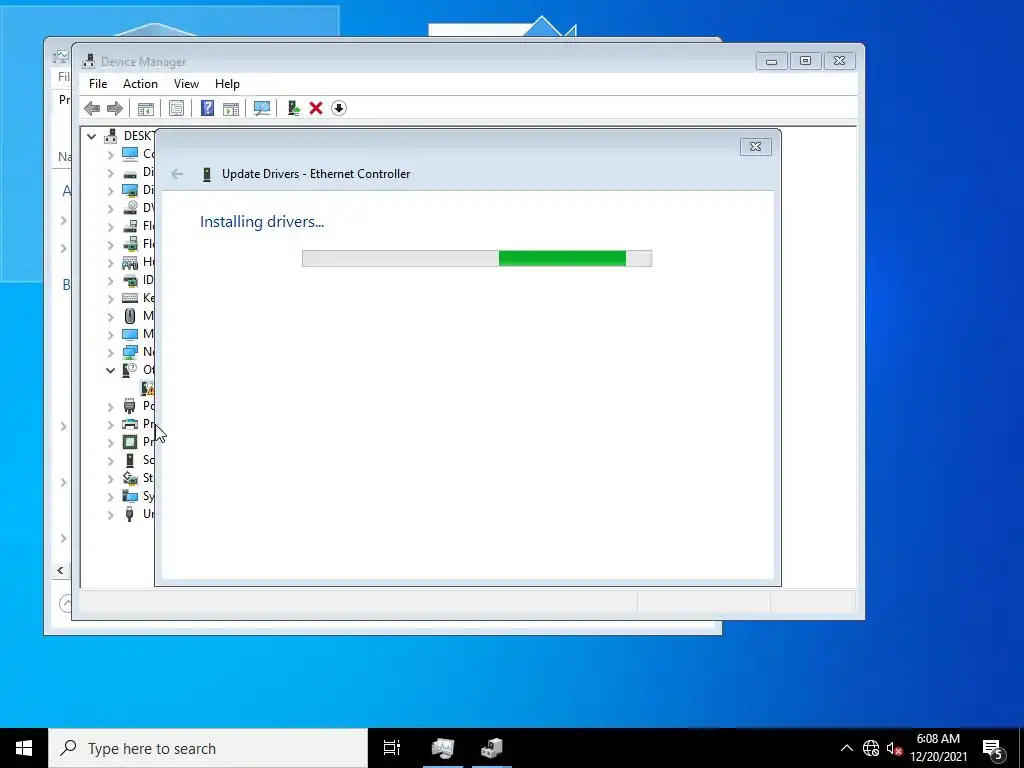Select the Other devices question-mark icon
Viewport: 1024px width, 768px height.
130,370
